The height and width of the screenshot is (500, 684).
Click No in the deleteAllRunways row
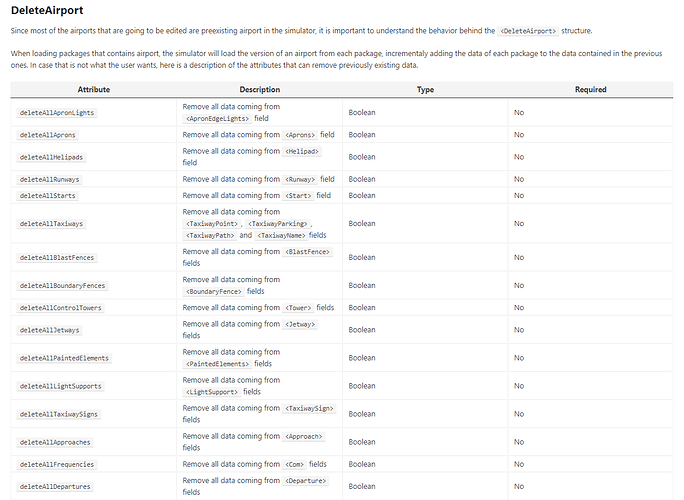tap(519, 179)
